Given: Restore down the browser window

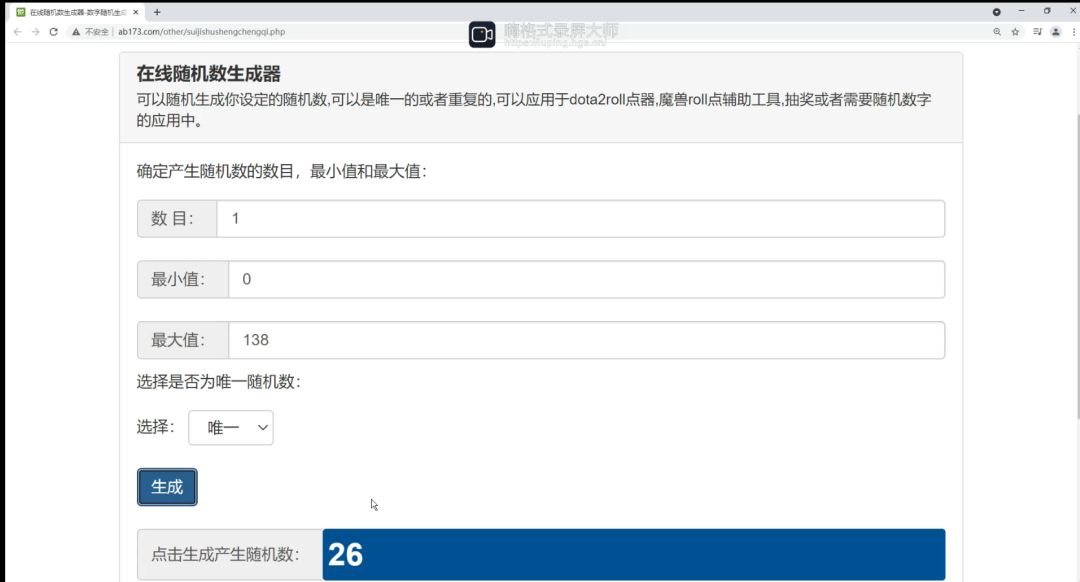Looking at the screenshot, I should pos(1047,11).
